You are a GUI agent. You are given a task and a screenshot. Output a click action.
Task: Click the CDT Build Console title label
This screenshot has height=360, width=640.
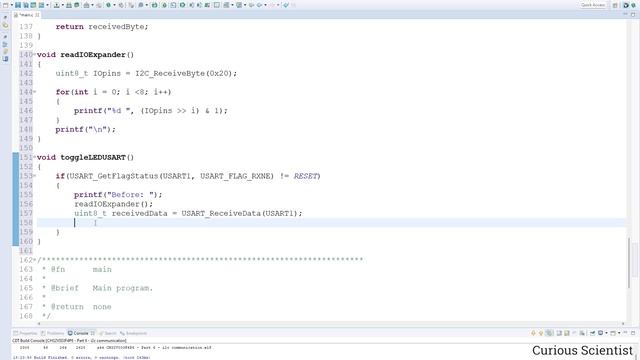point(69,340)
